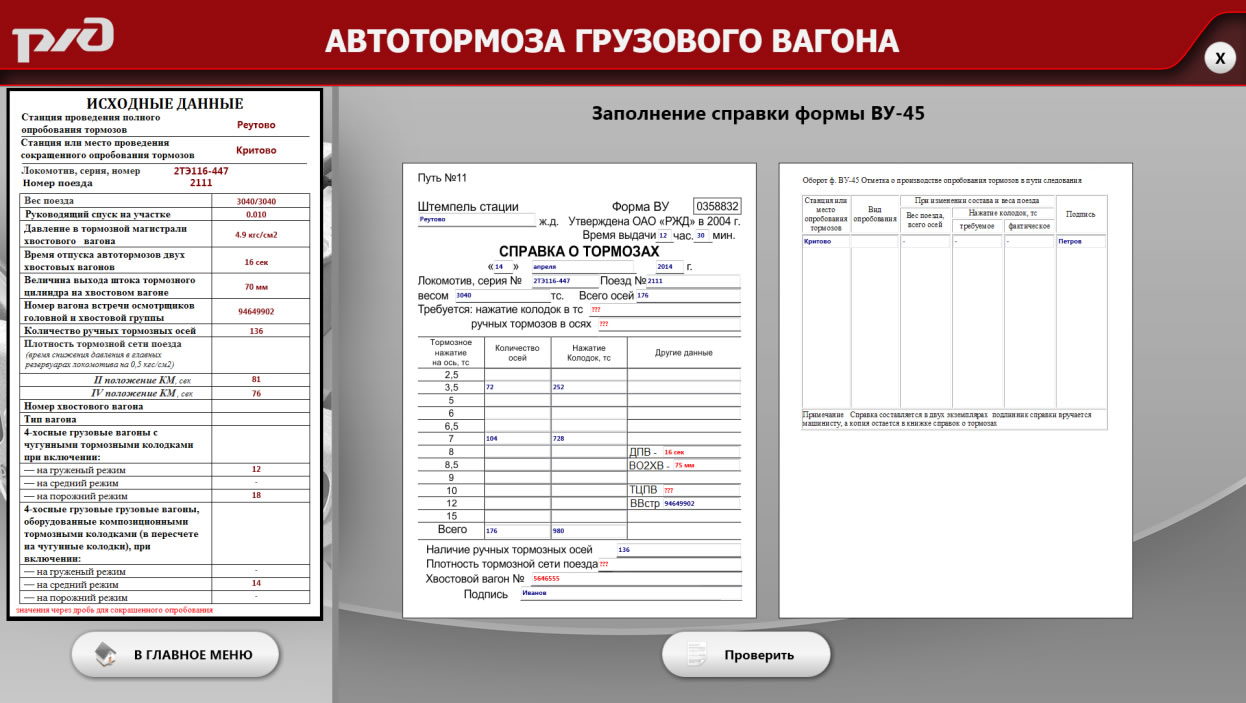1246x703 pixels.
Task: Edit the ДПВ field with 16 сек
Action: point(700,452)
